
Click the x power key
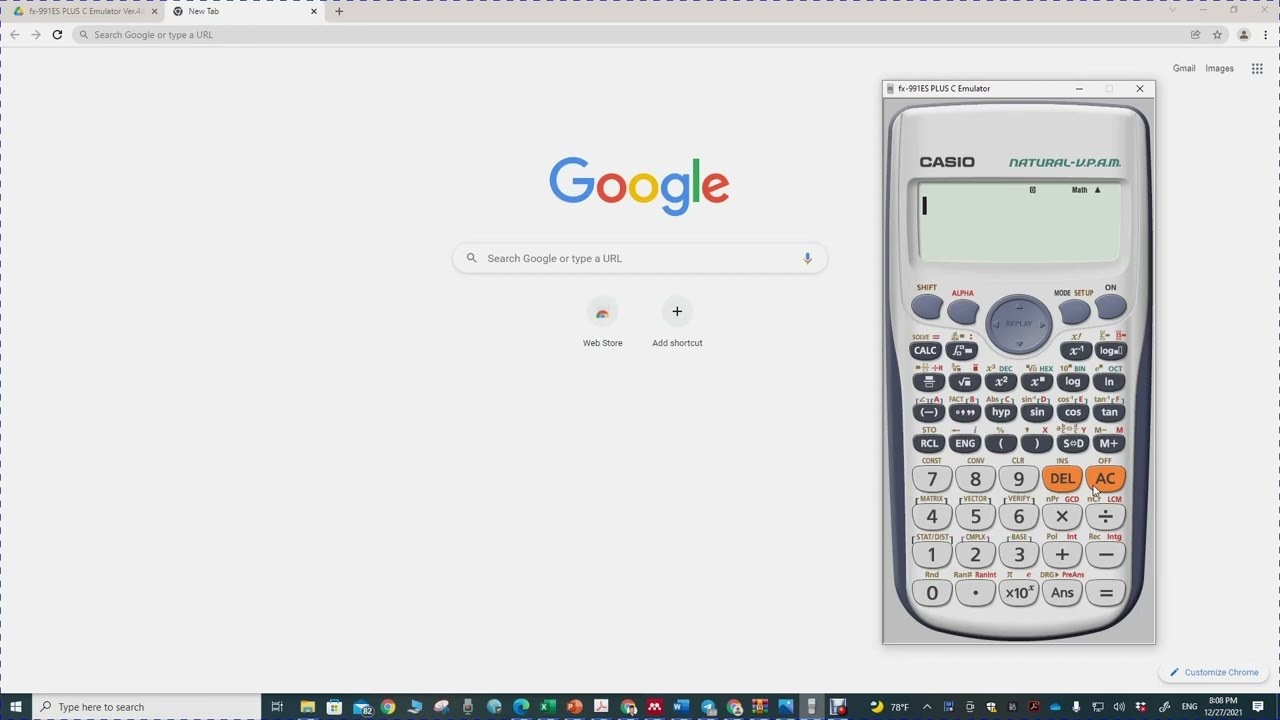click(1037, 382)
